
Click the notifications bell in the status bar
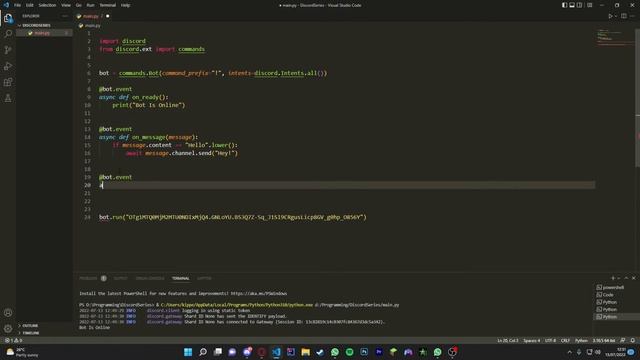(x=633, y=340)
